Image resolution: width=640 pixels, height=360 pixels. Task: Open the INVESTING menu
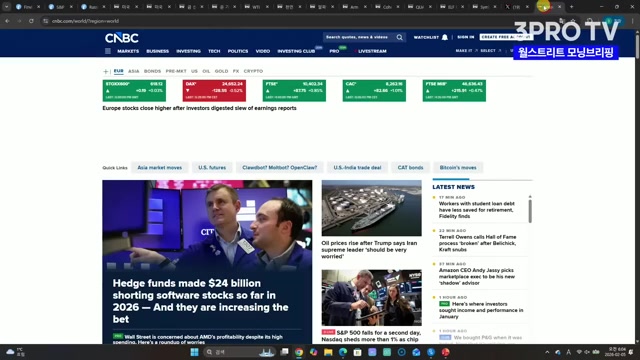[x=188, y=51]
